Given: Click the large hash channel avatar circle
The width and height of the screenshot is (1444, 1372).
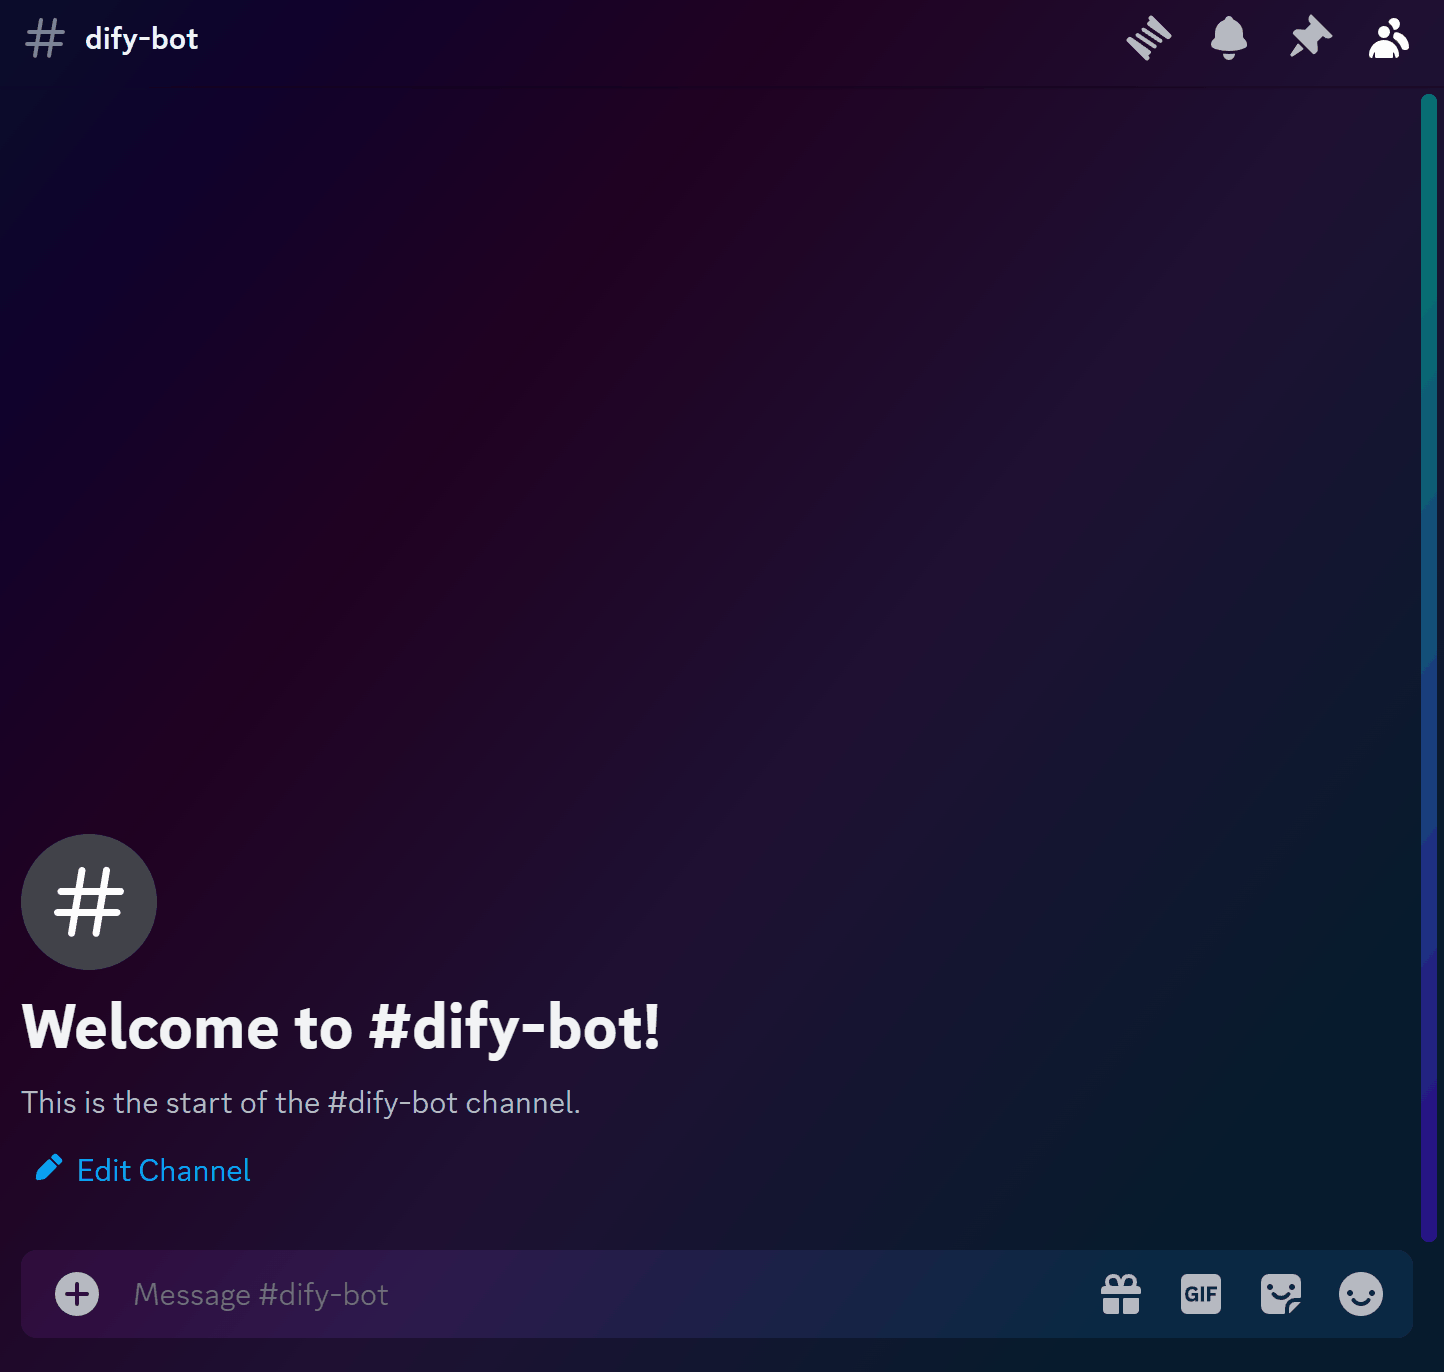Looking at the screenshot, I should 89,902.
